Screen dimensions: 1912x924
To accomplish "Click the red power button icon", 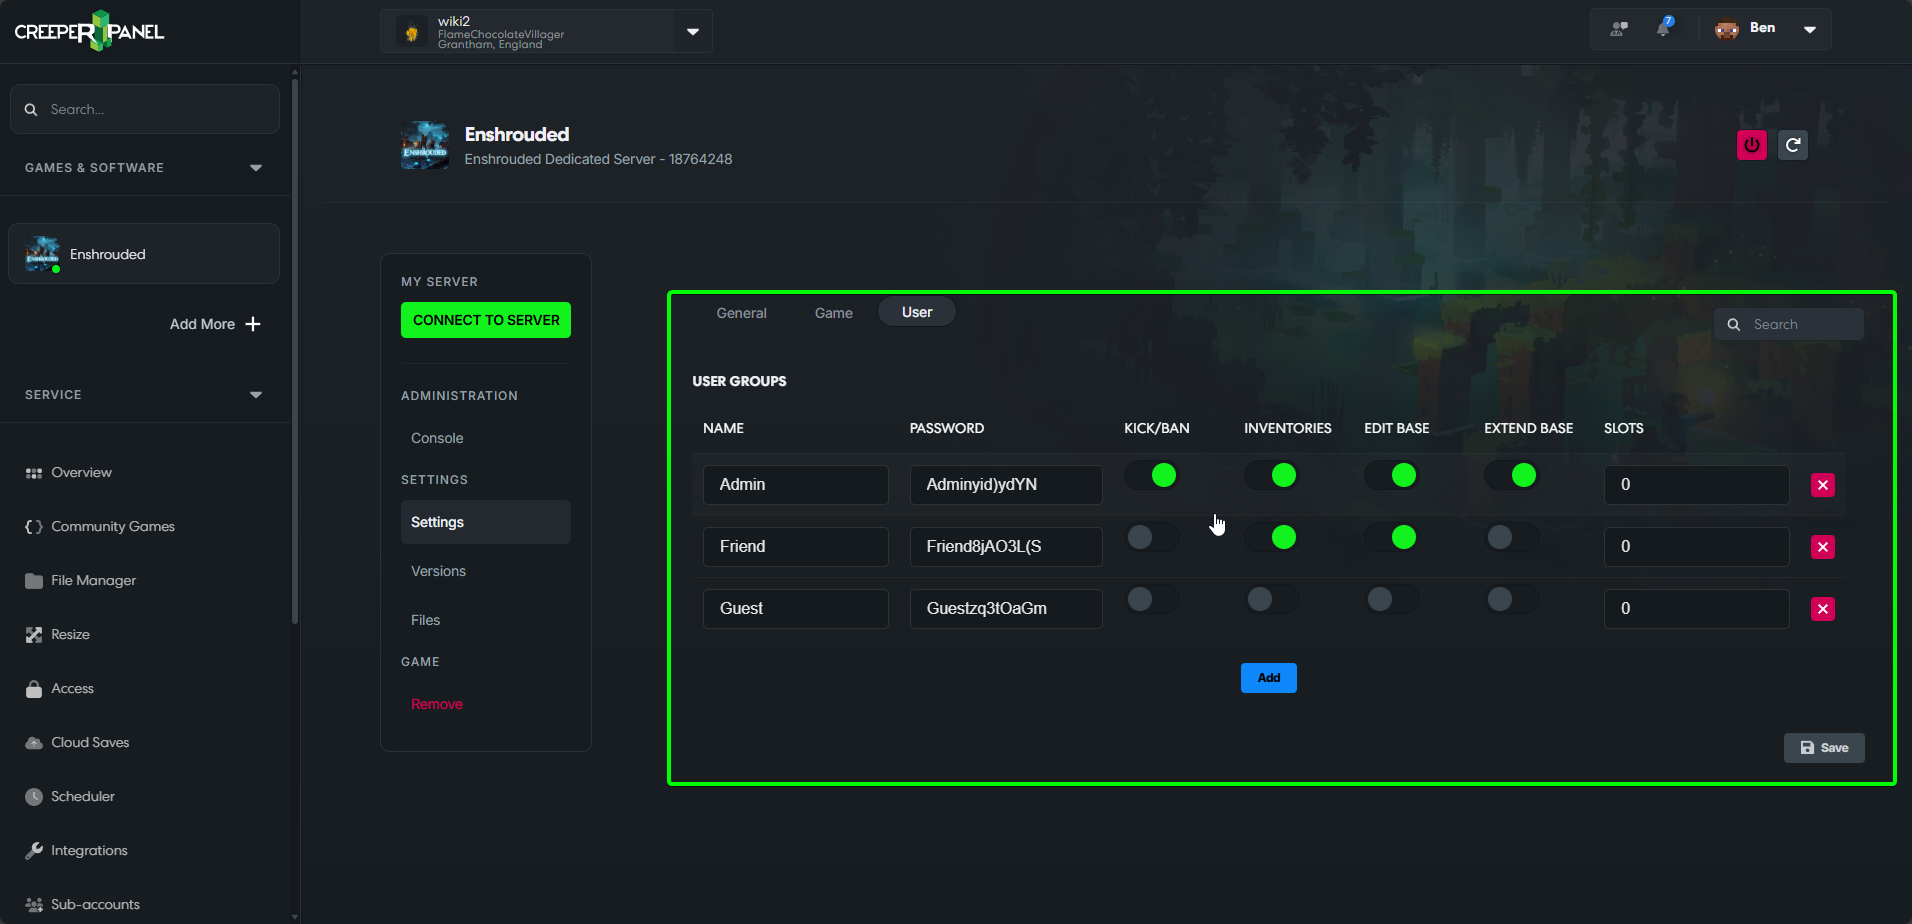I will point(1752,145).
